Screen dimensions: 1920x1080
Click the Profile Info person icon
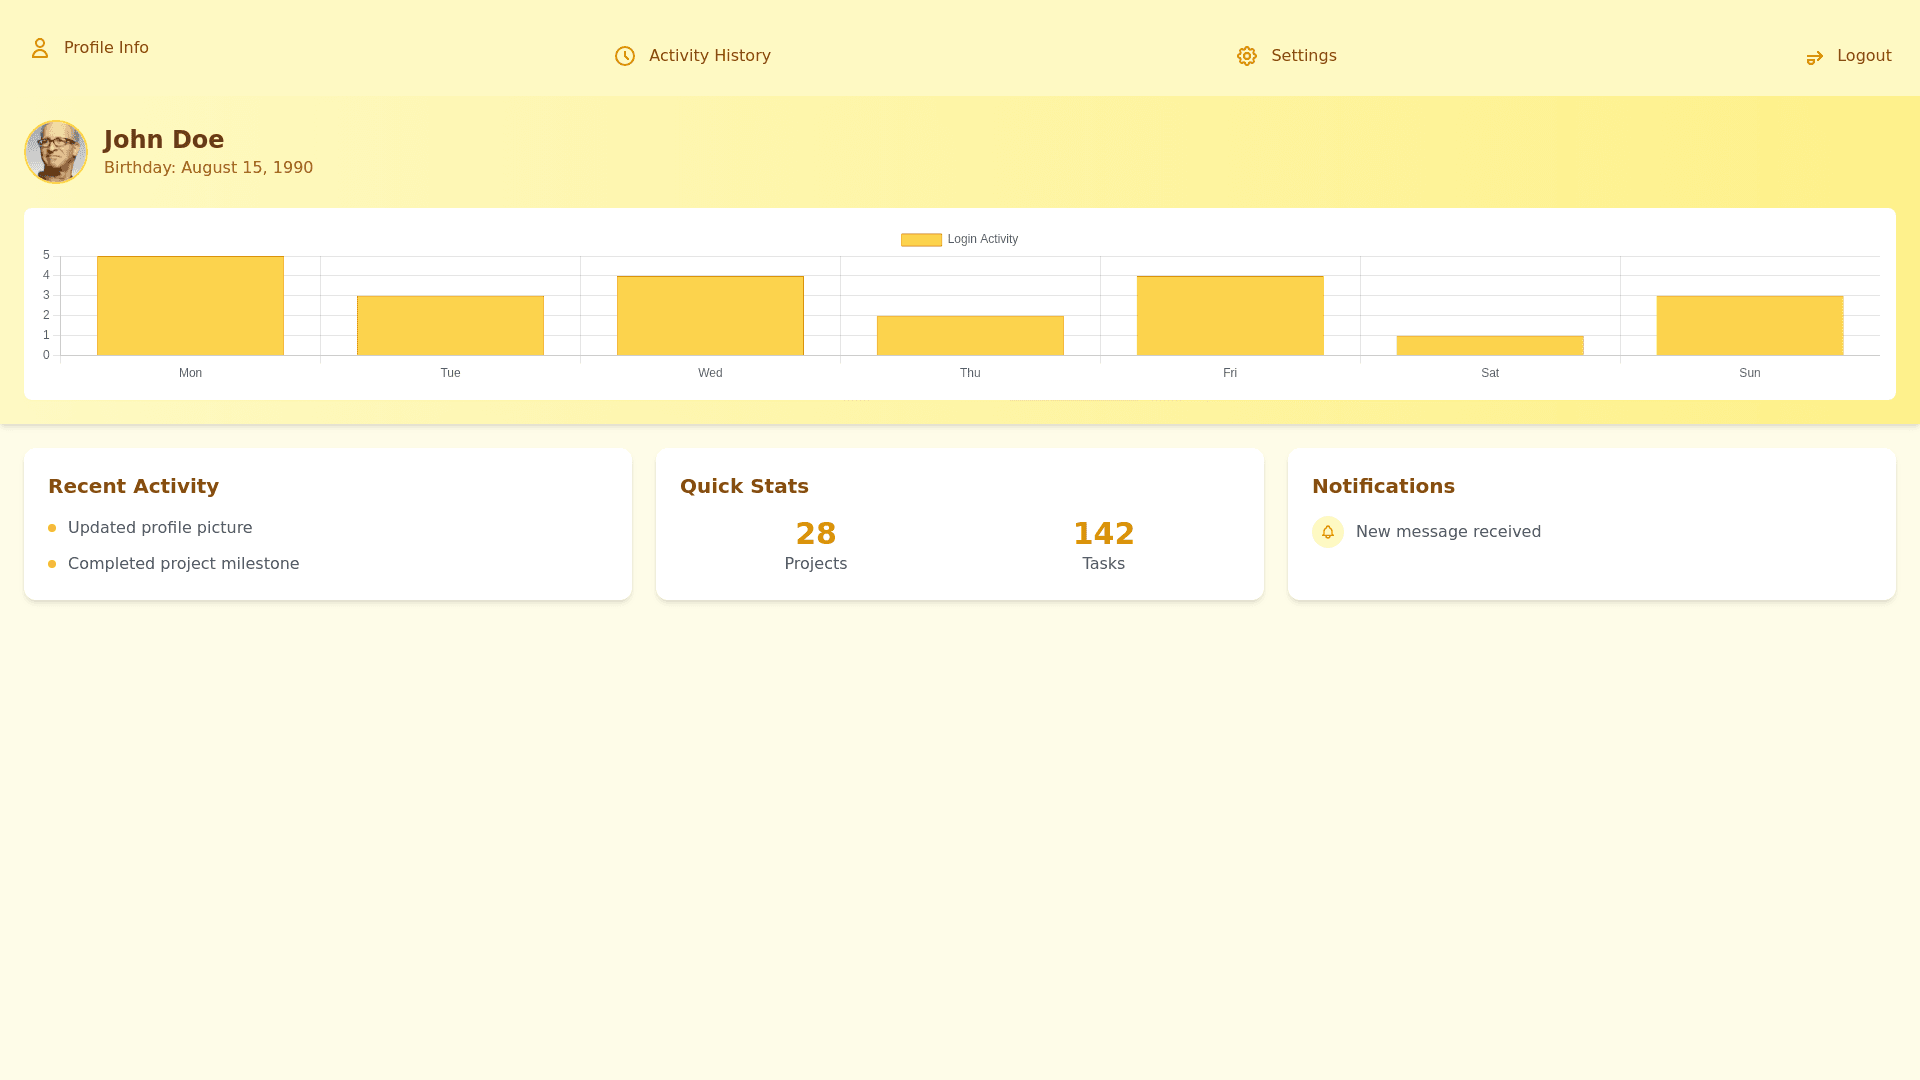[x=40, y=48]
